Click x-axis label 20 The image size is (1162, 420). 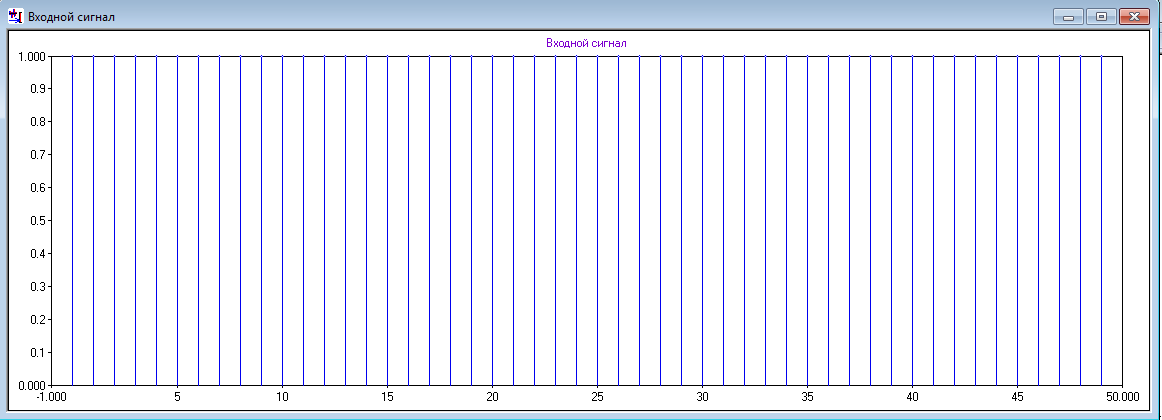(492, 397)
